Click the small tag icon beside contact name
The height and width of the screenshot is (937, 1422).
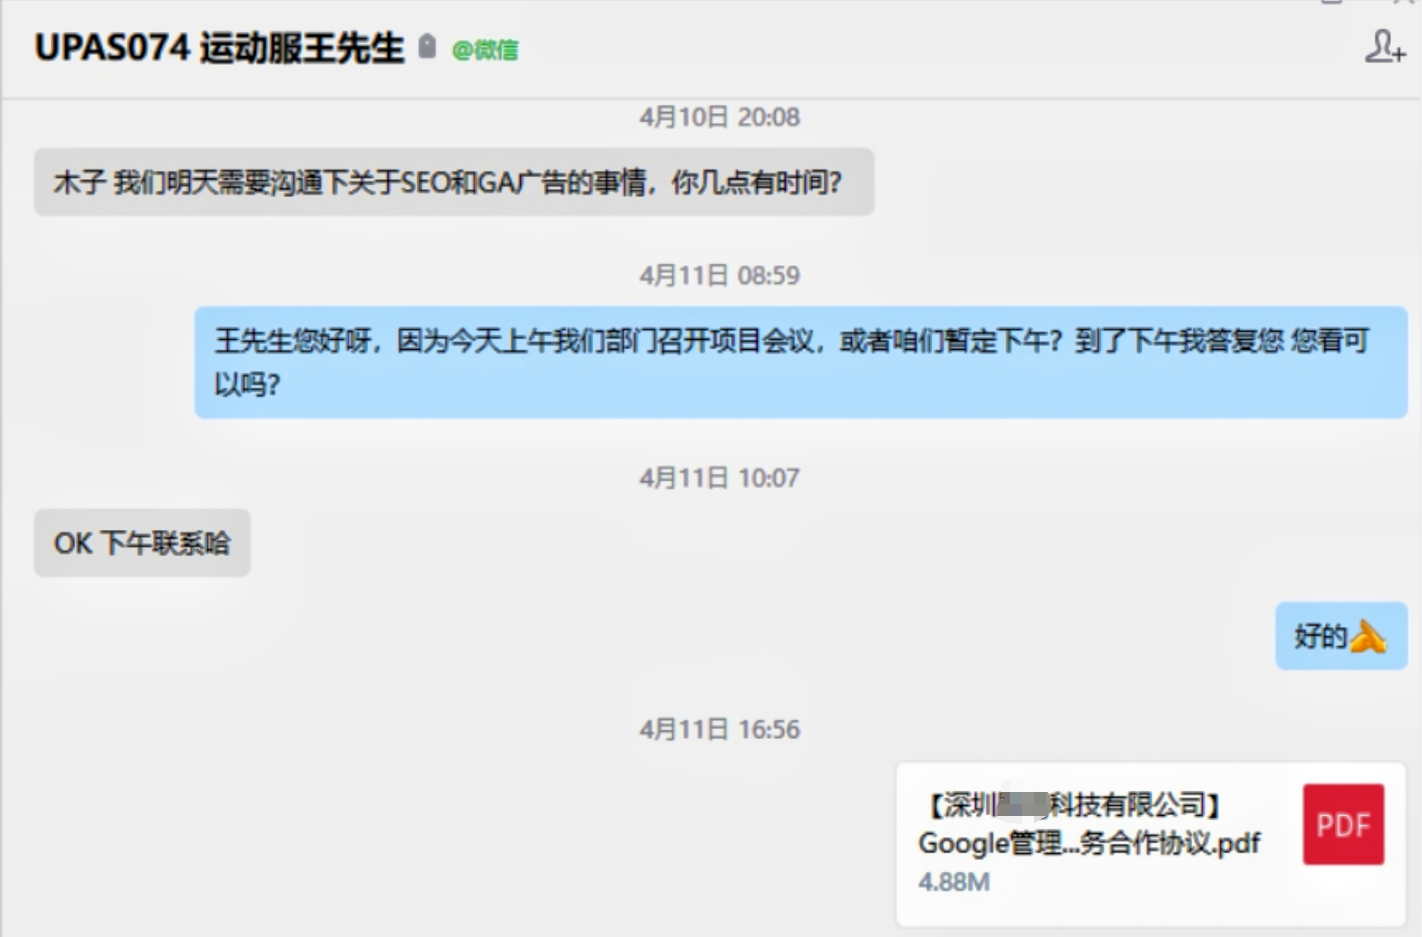click(x=427, y=46)
